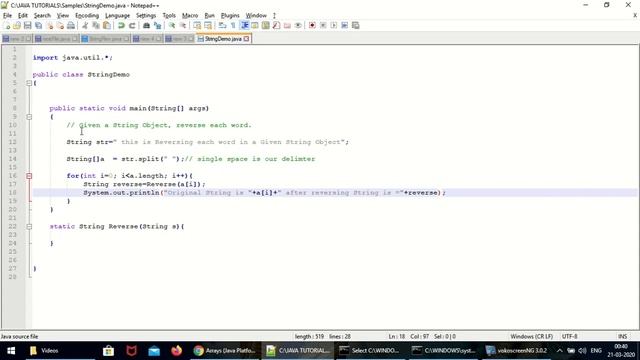
Task: Switch to the new 3 tab
Action: (x=179, y=39)
